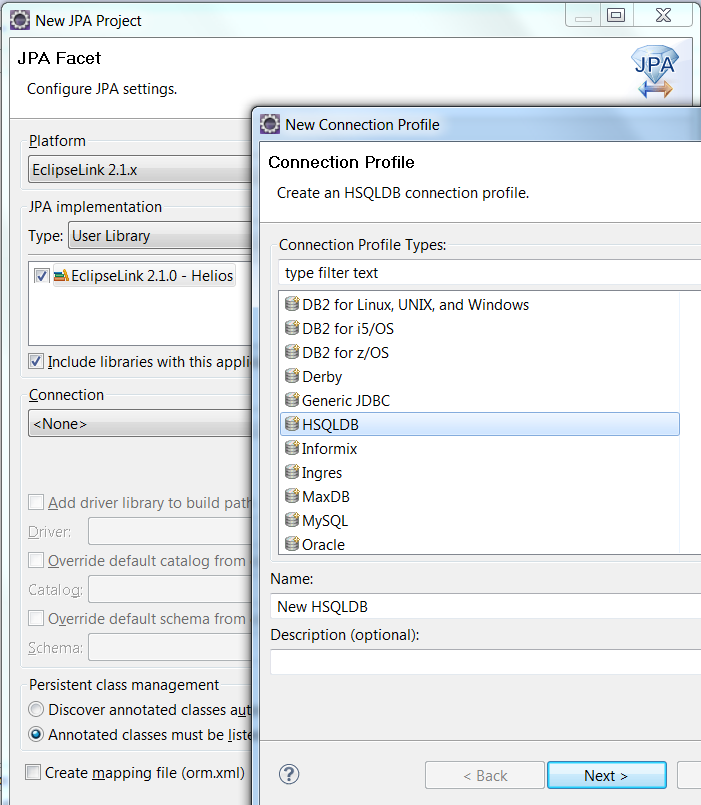Click the New Connection Profile title icon

tap(270, 124)
